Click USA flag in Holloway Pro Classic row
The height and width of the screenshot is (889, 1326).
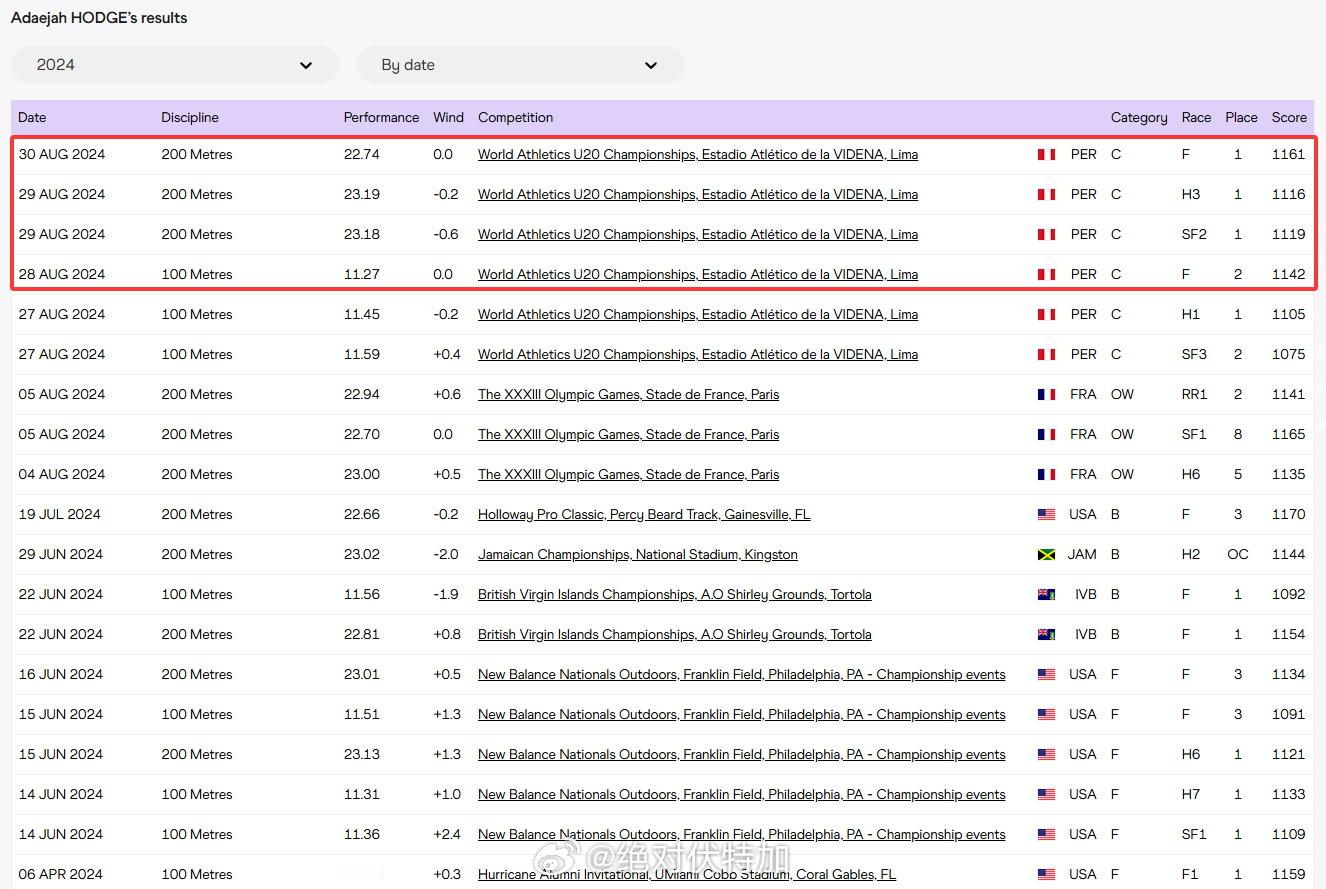tap(1046, 515)
